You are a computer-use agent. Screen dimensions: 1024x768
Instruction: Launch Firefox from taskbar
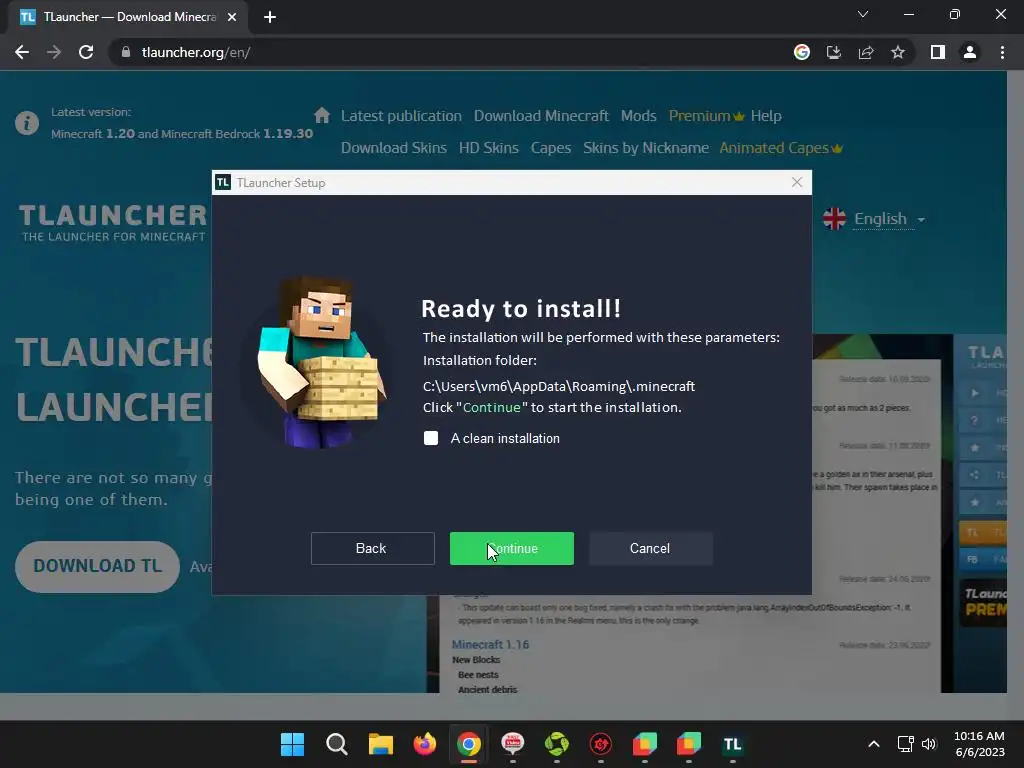pos(424,744)
